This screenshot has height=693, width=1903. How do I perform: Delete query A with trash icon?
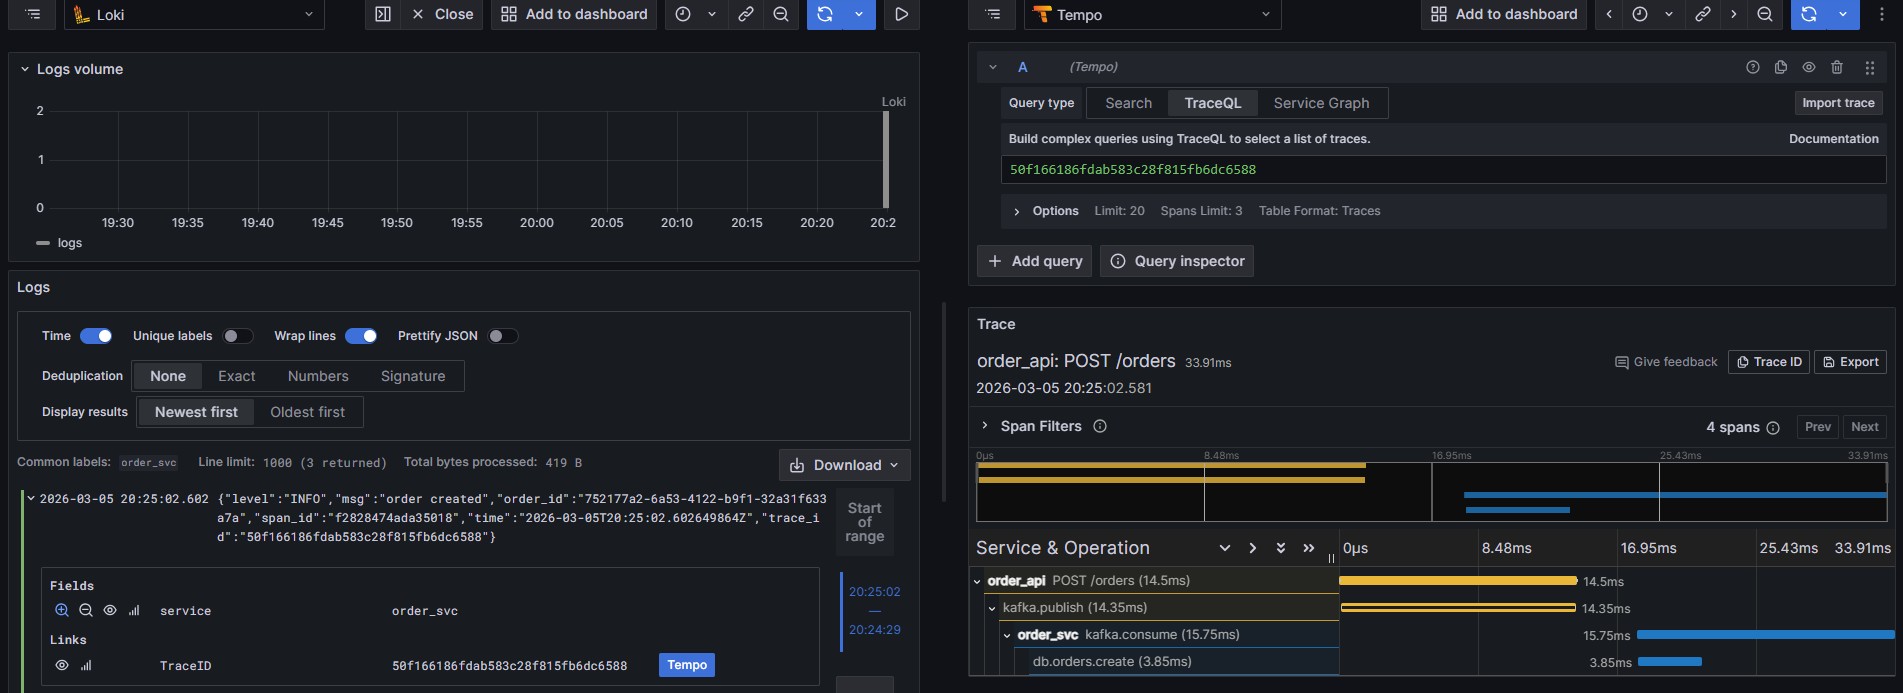click(x=1836, y=67)
